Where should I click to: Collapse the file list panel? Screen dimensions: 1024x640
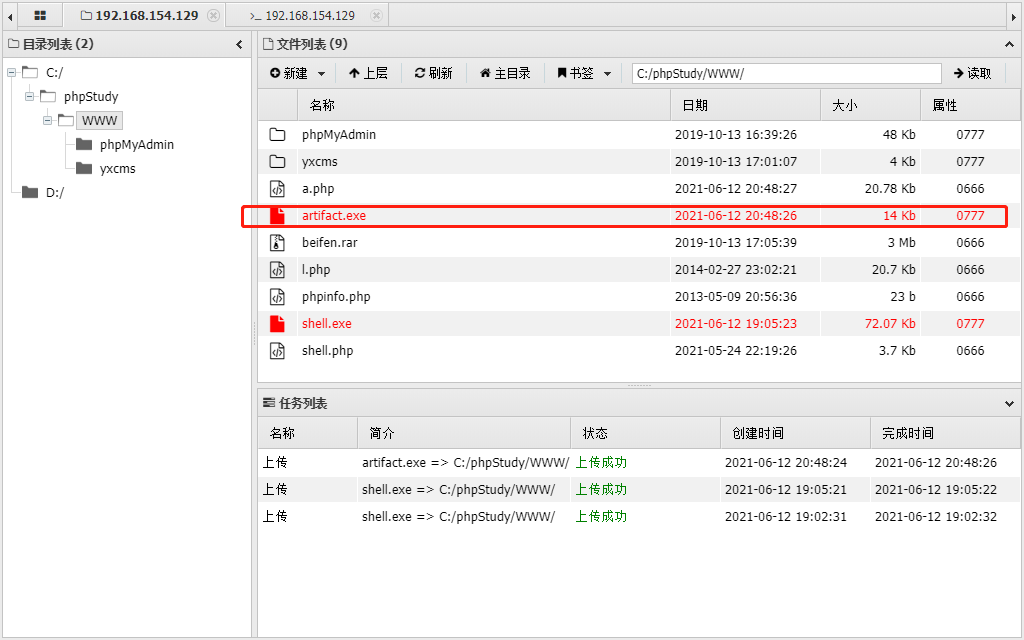(1009, 44)
